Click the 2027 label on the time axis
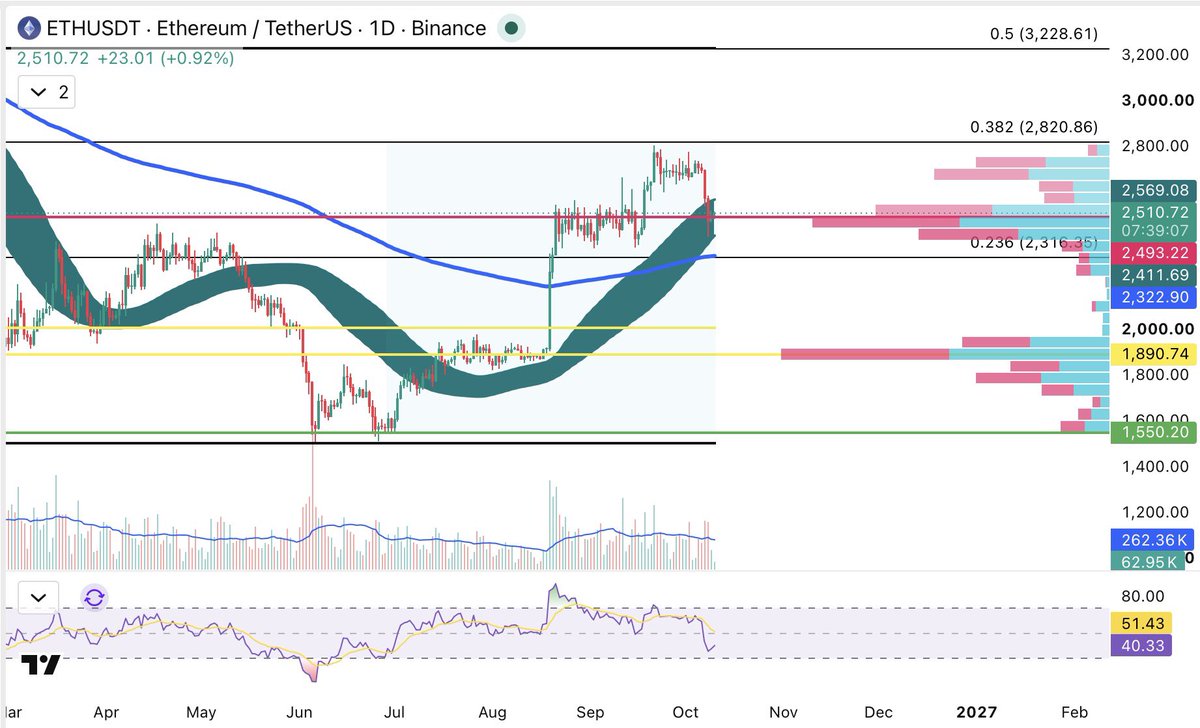This screenshot has height=728, width=1200. coord(976,712)
